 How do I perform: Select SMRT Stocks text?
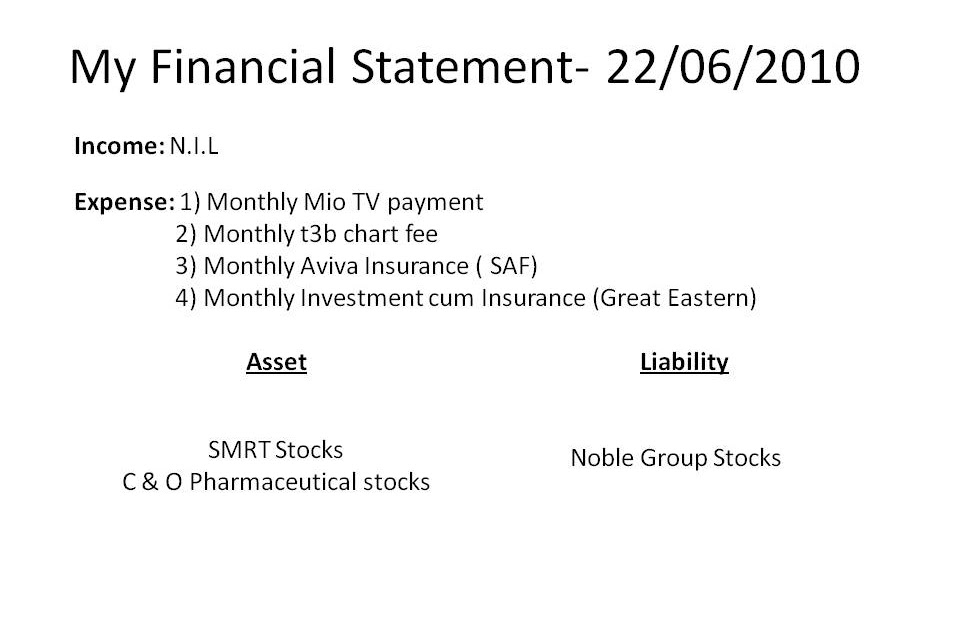coord(276,450)
